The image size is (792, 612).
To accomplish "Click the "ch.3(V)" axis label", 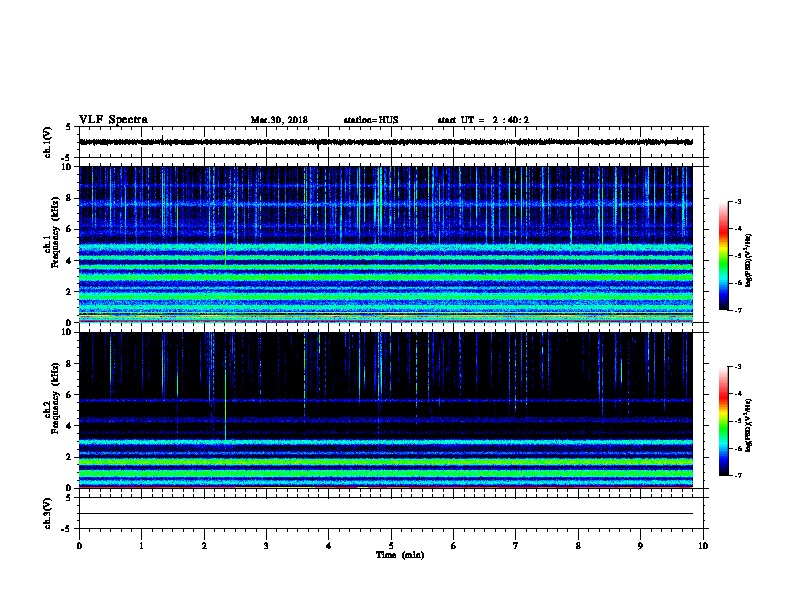I will click(x=48, y=513).
